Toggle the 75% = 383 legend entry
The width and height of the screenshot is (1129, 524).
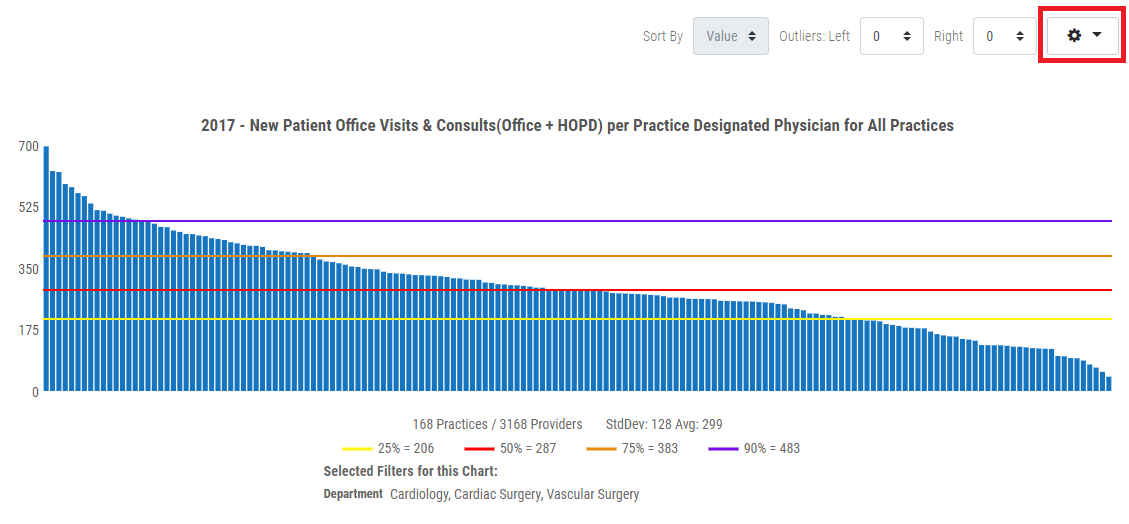[632, 448]
